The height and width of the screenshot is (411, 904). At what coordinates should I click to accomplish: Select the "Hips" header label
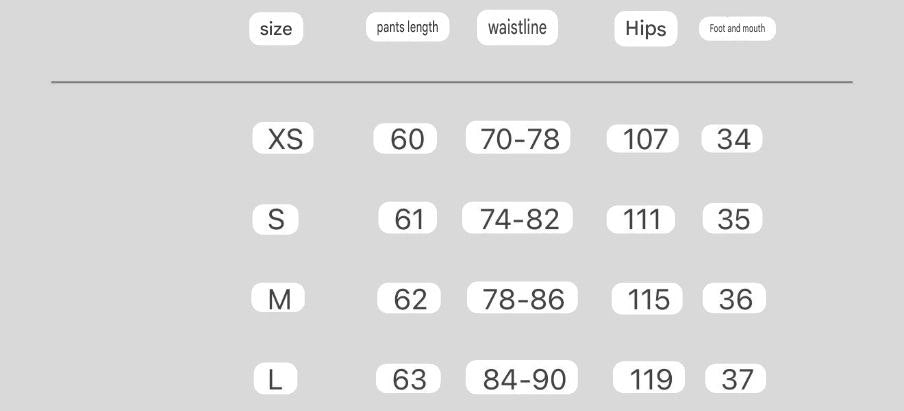tap(645, 29)
